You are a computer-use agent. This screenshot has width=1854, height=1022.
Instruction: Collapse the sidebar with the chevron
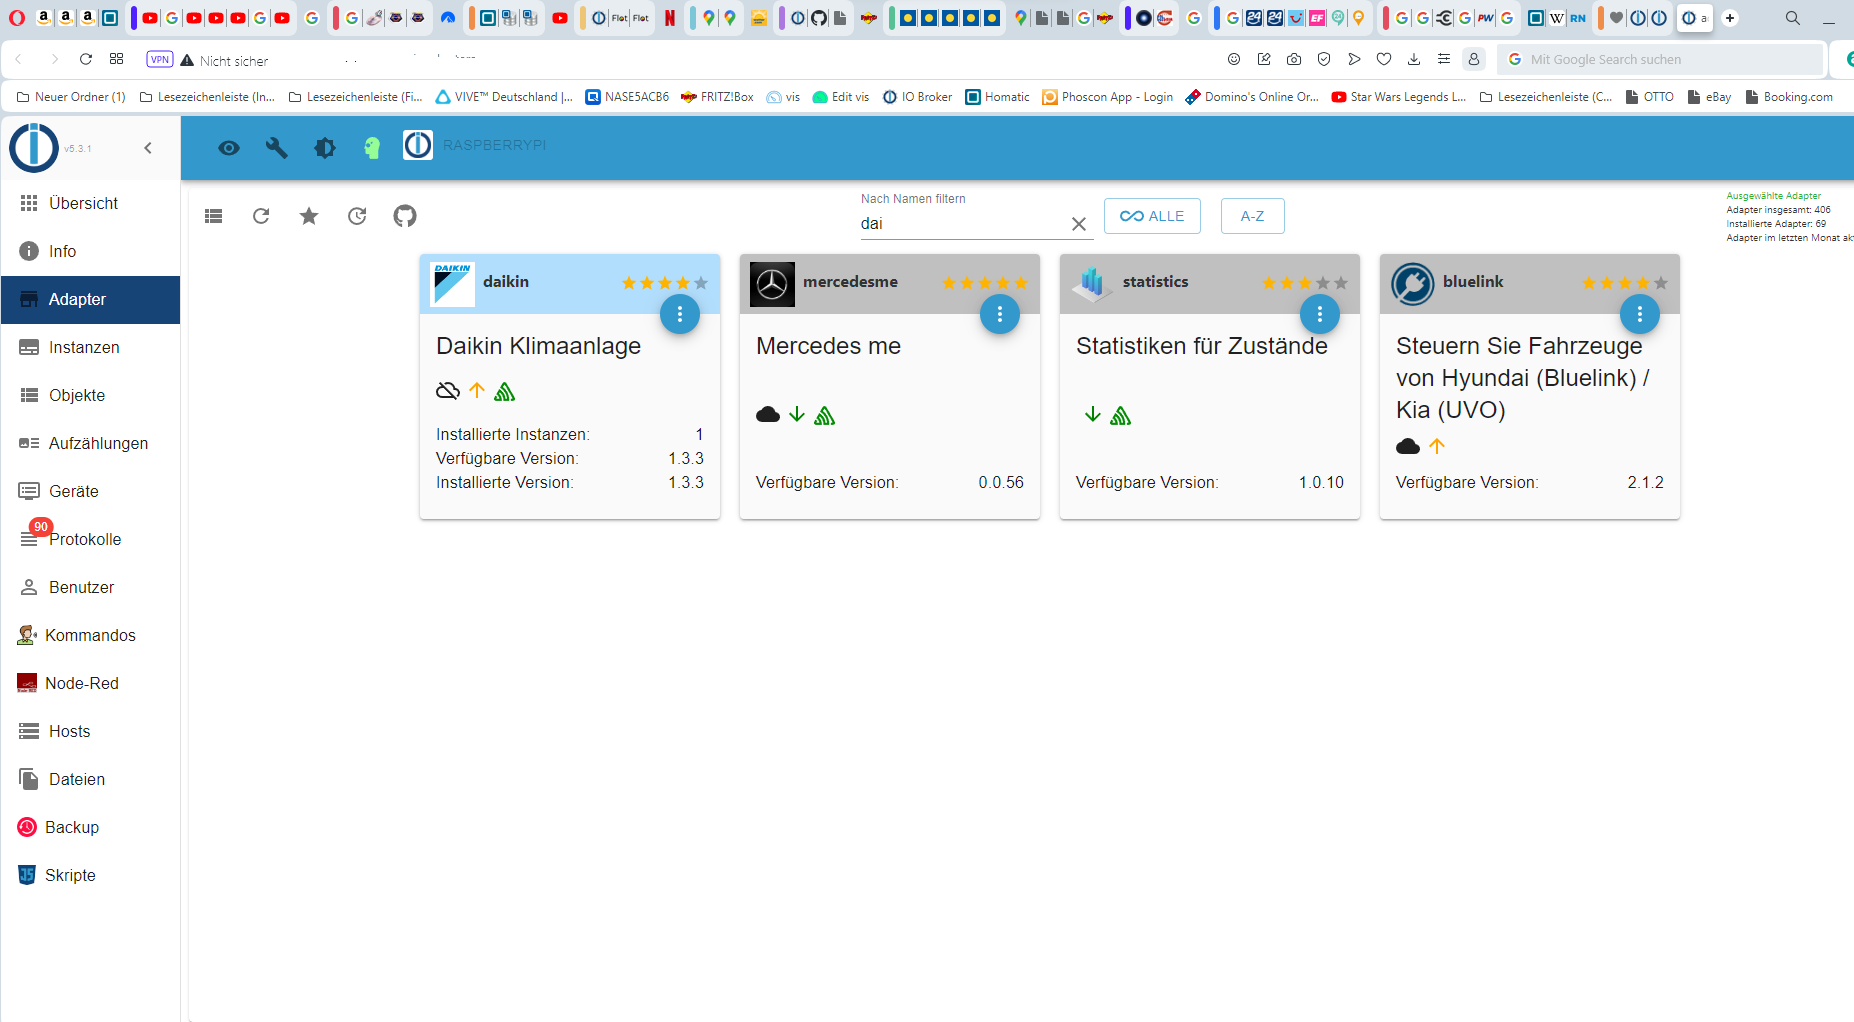[x=148, y=148]
